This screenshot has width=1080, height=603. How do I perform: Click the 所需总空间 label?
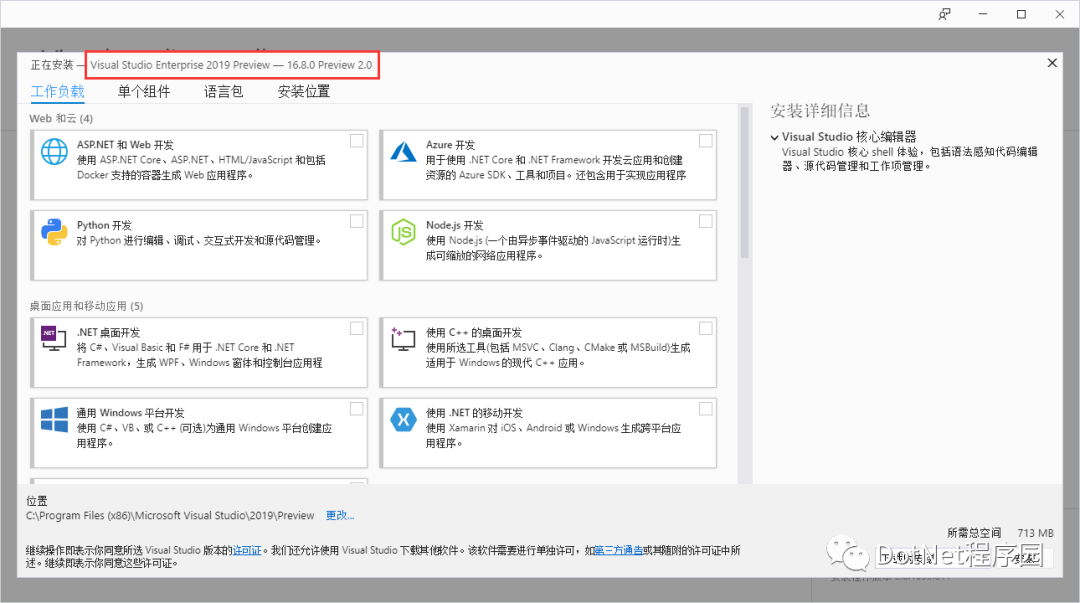974,533
